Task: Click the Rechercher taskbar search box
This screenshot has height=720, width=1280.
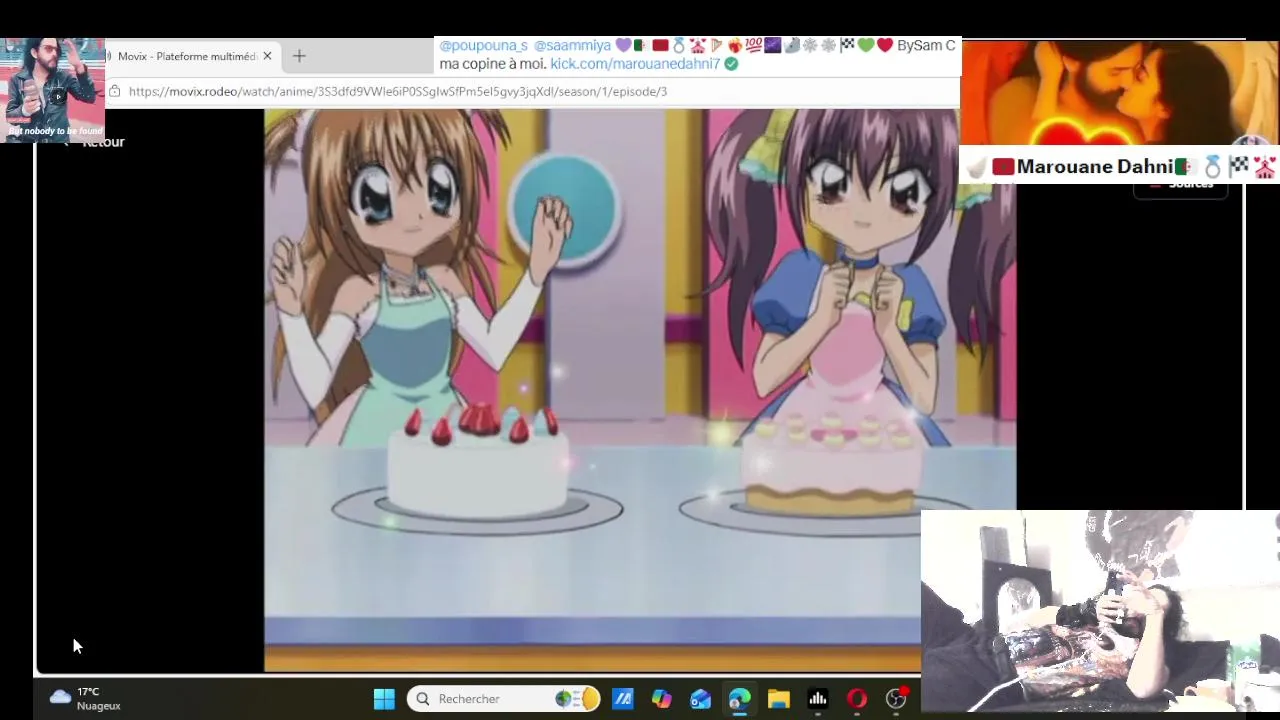Action: pyautogui.click(x=505, y=699)
